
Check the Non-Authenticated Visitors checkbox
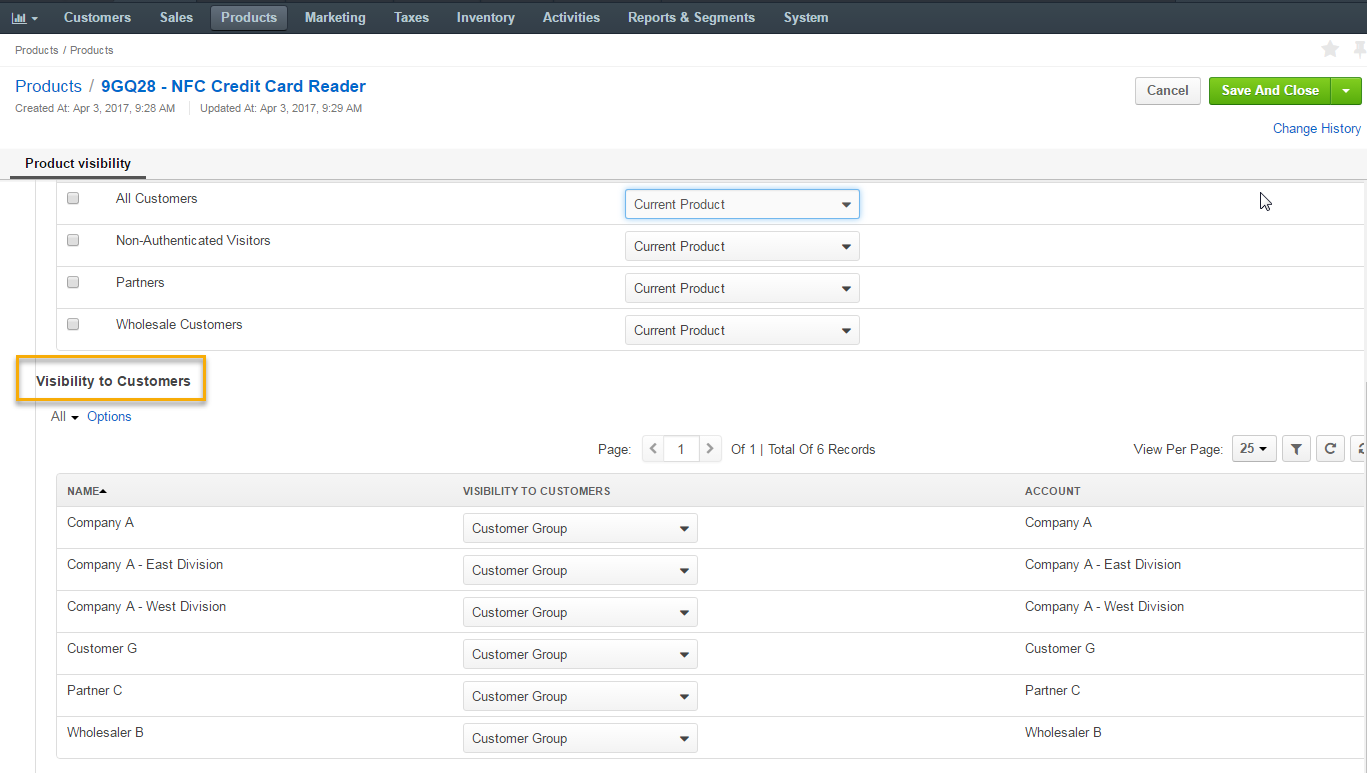tap(73, 240)
